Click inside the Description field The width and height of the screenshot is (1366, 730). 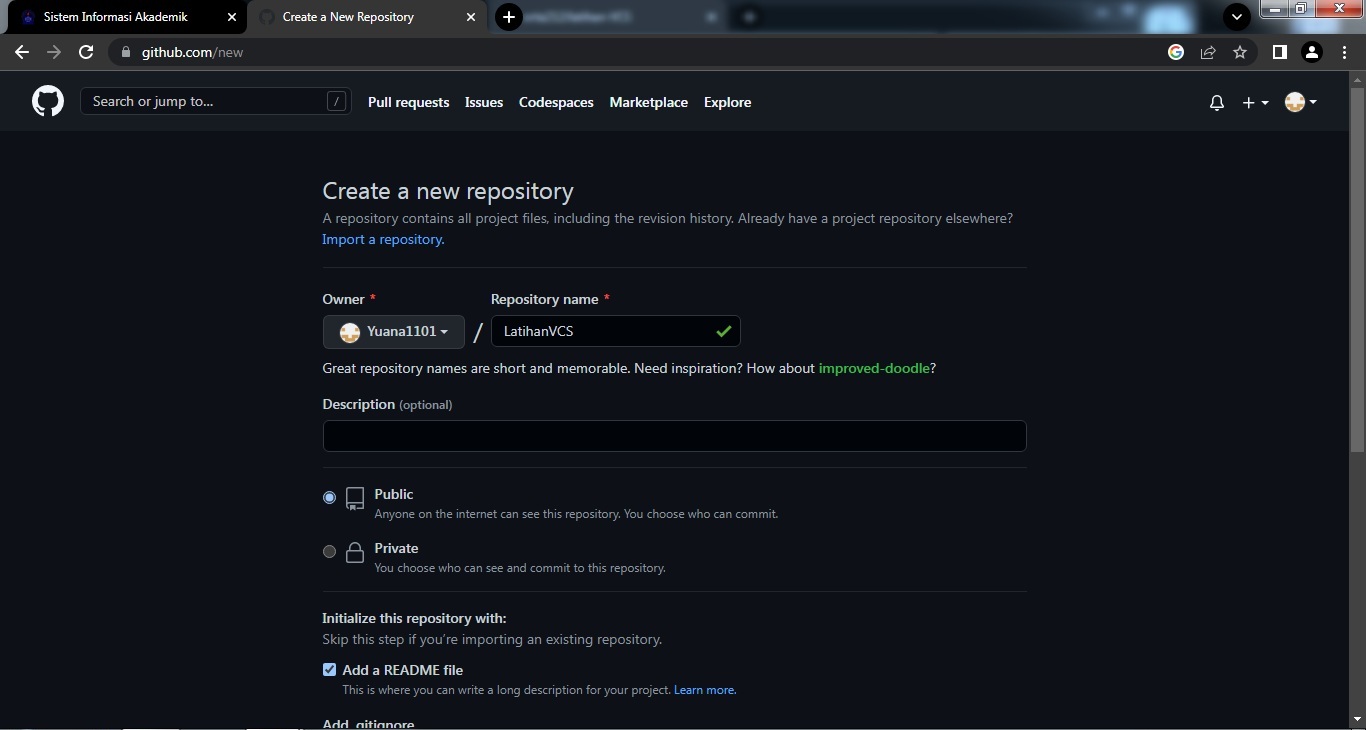tap(674, 437)
